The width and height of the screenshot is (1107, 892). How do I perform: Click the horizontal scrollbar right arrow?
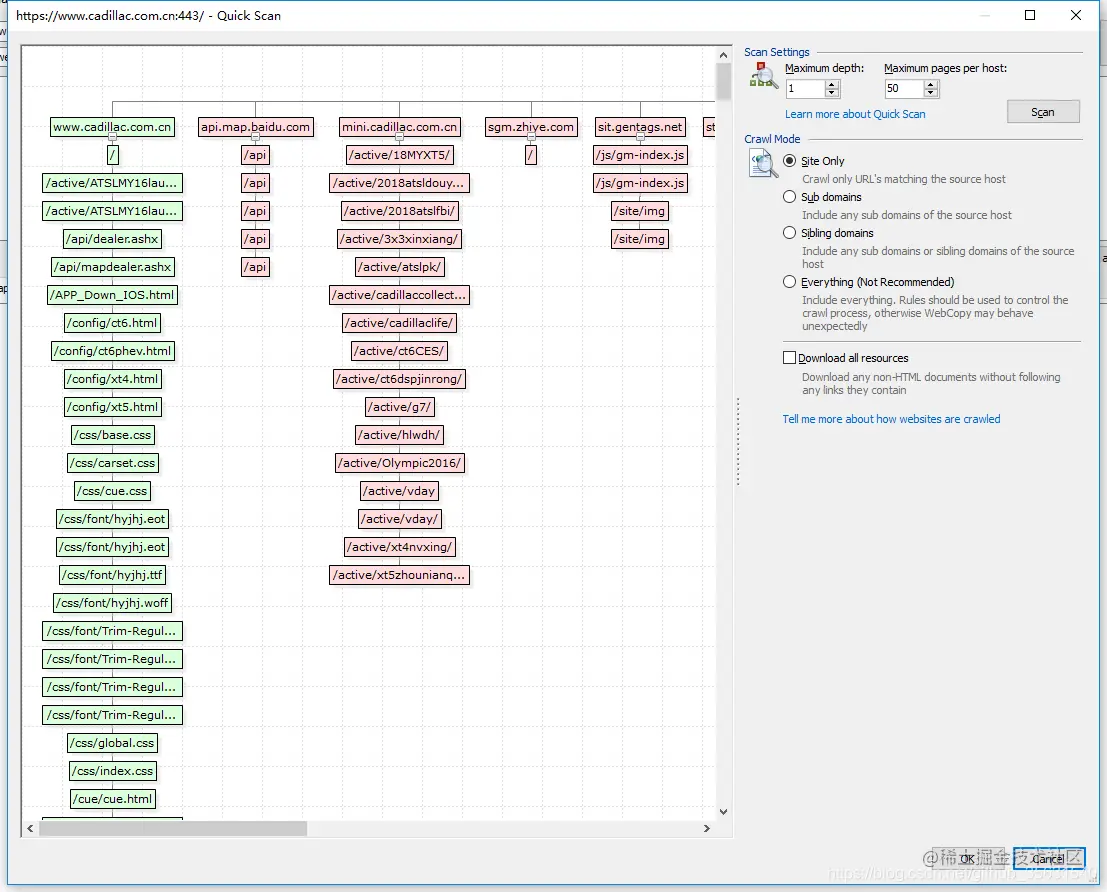click(x=707, y=828)
